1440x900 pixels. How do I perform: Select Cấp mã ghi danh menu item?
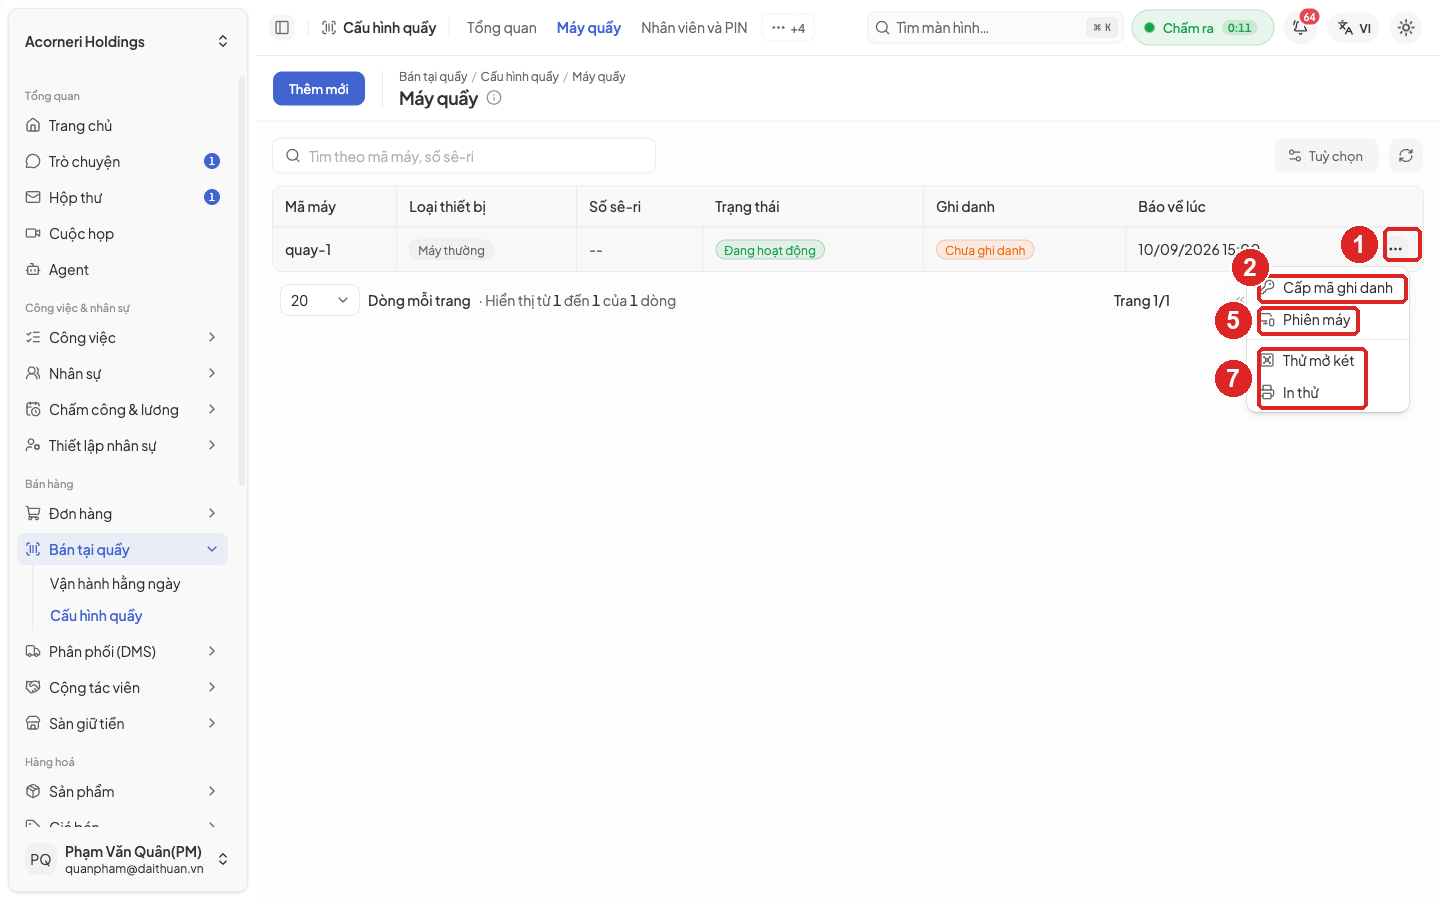[1328, 288]
